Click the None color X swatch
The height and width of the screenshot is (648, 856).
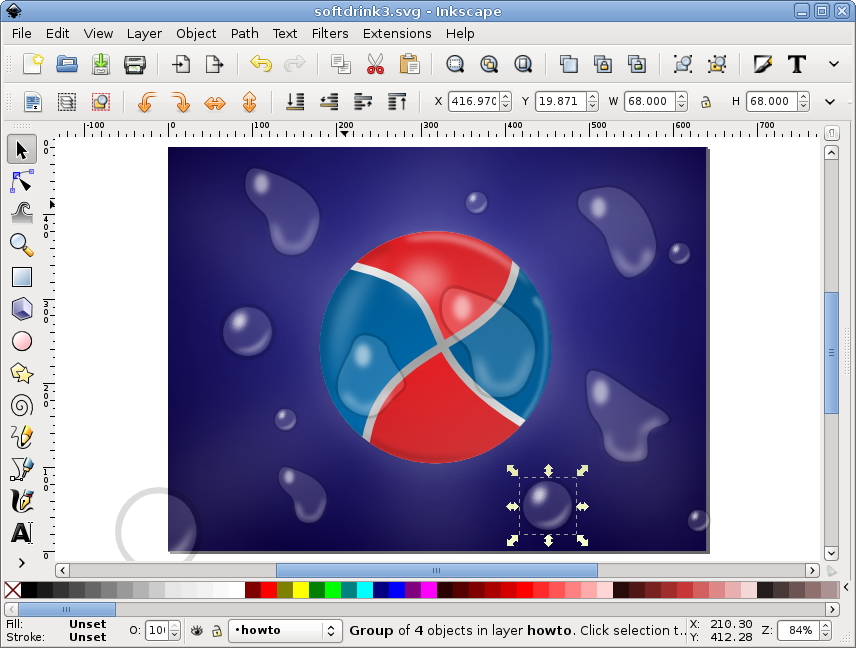[x=13, y=590]
